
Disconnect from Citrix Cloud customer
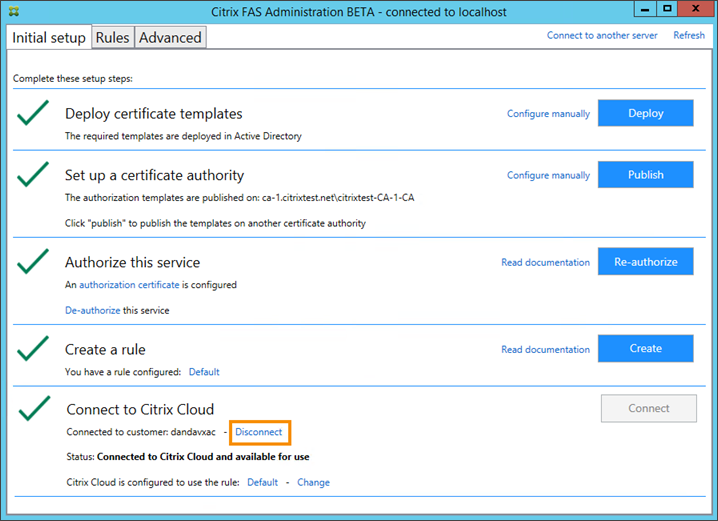(259, 432)
